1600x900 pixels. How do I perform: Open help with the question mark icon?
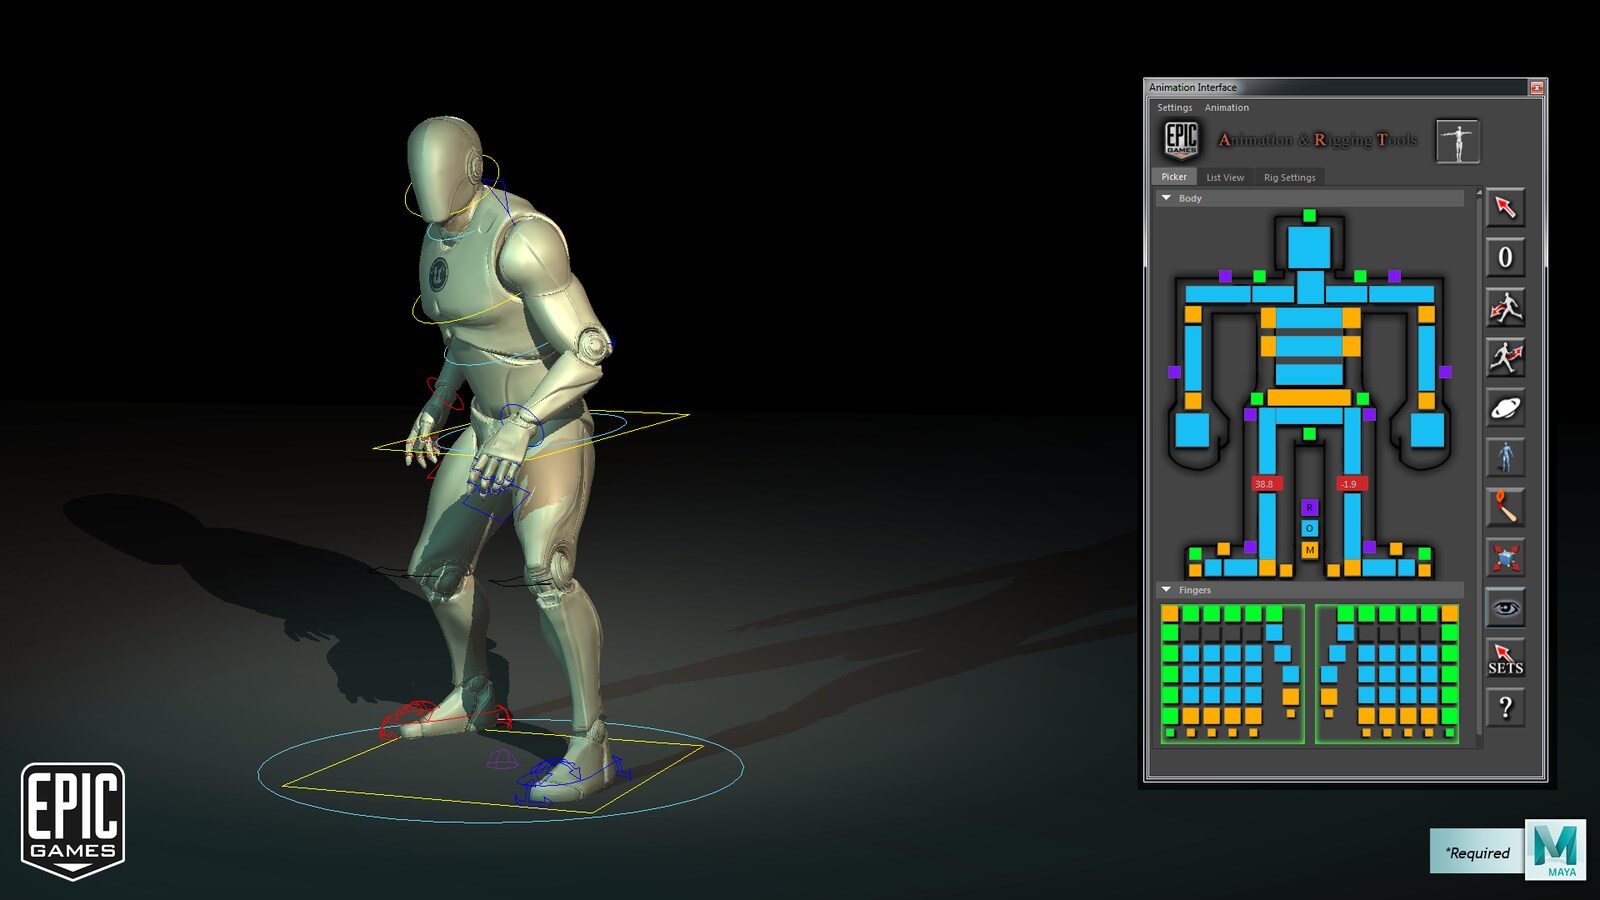tap(1505, 709)
